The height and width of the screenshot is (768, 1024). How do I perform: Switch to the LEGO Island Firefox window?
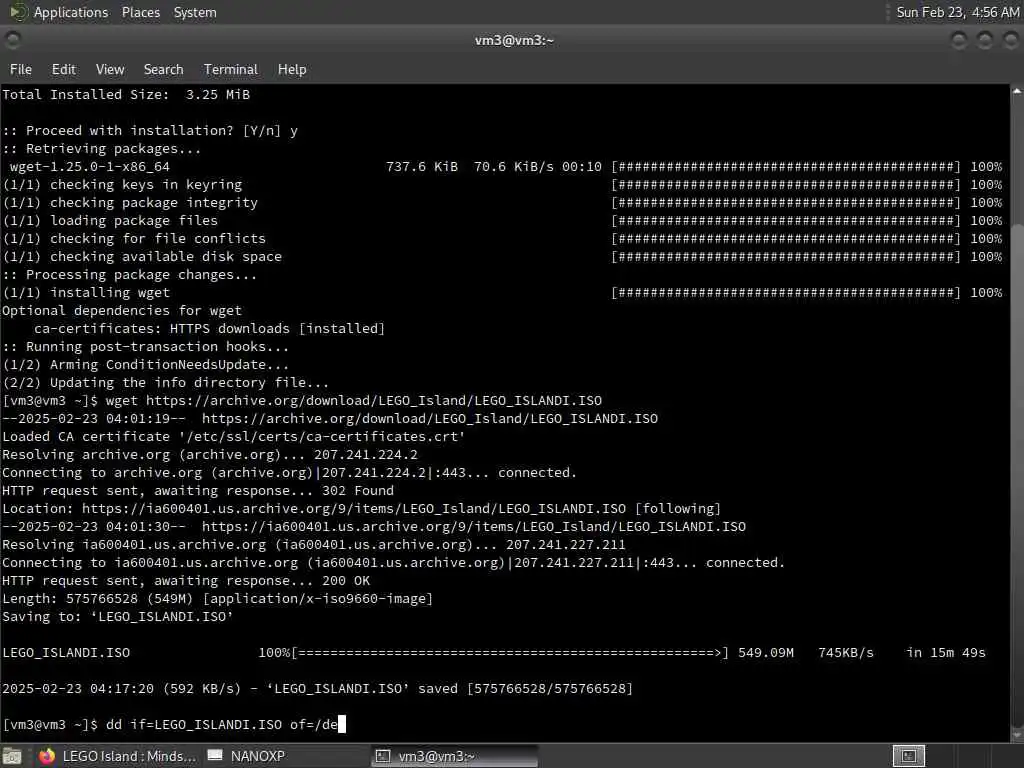pyautogui.click(x=118, y=756)
